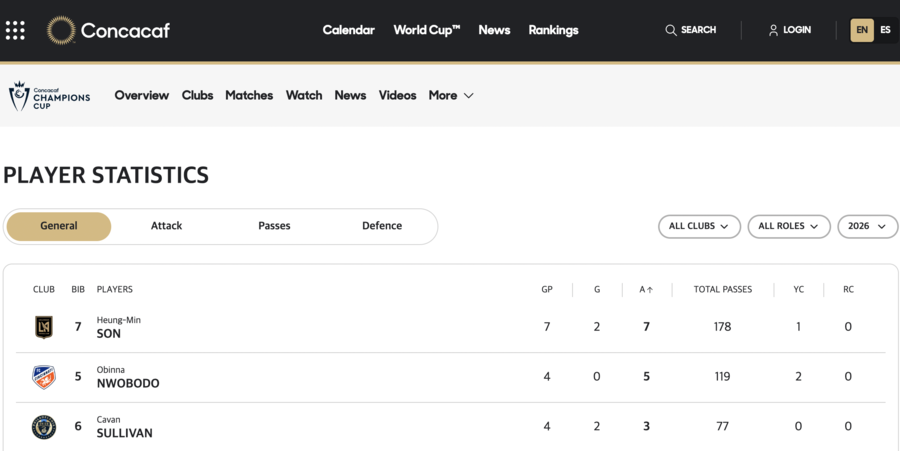This screenshot has width=900, height=451.
Task: Switch to the Passes tab
Action: pos(274,226)
